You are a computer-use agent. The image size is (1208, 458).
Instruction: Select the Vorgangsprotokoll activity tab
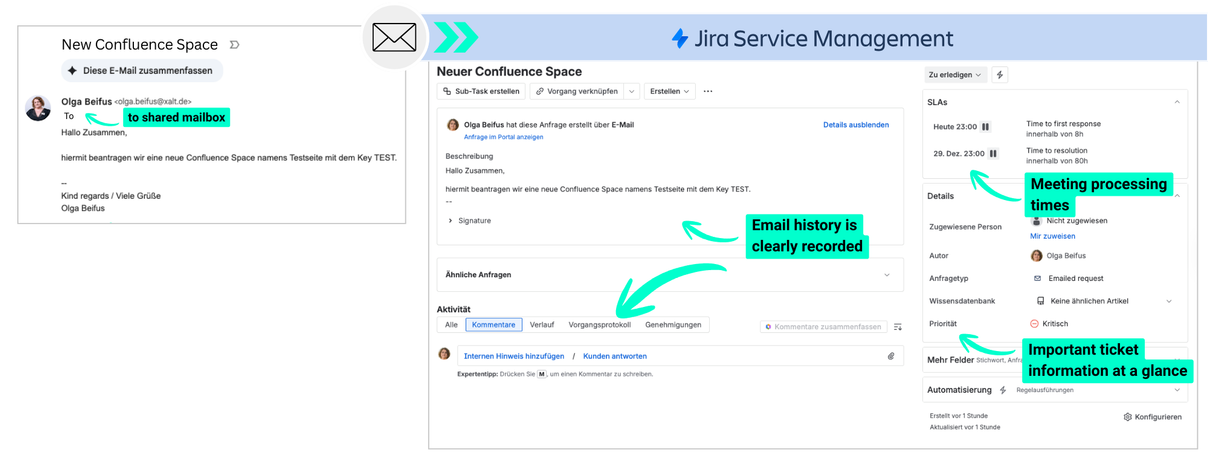600,325
